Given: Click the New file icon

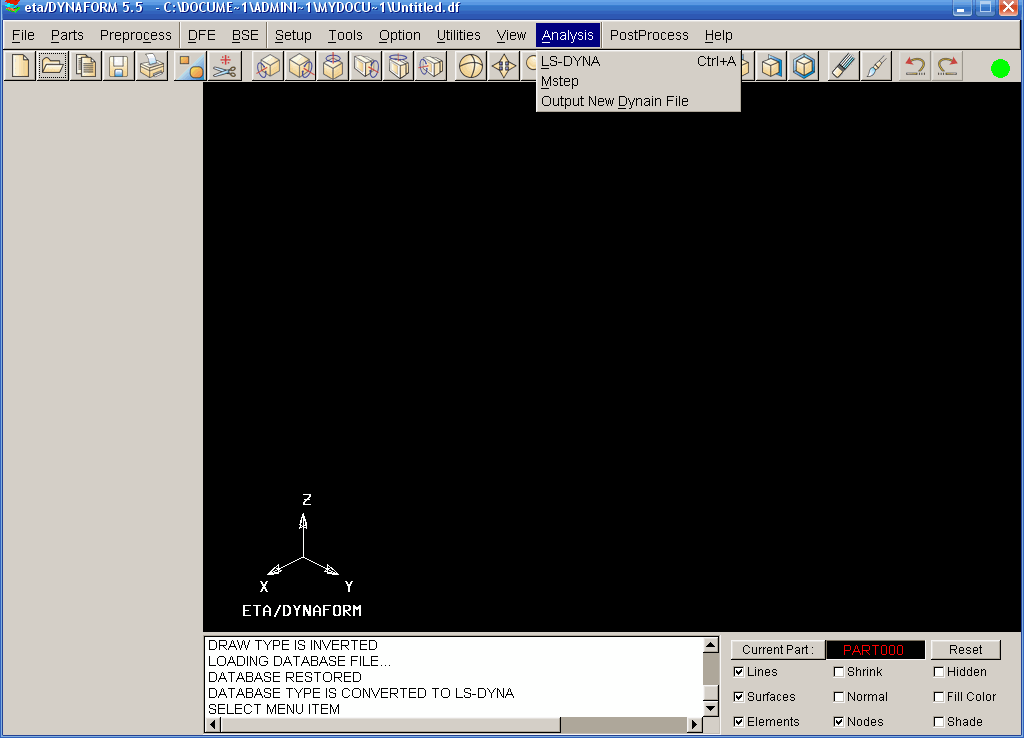Looking at the screenshot, I should click(x=20, y=67).
